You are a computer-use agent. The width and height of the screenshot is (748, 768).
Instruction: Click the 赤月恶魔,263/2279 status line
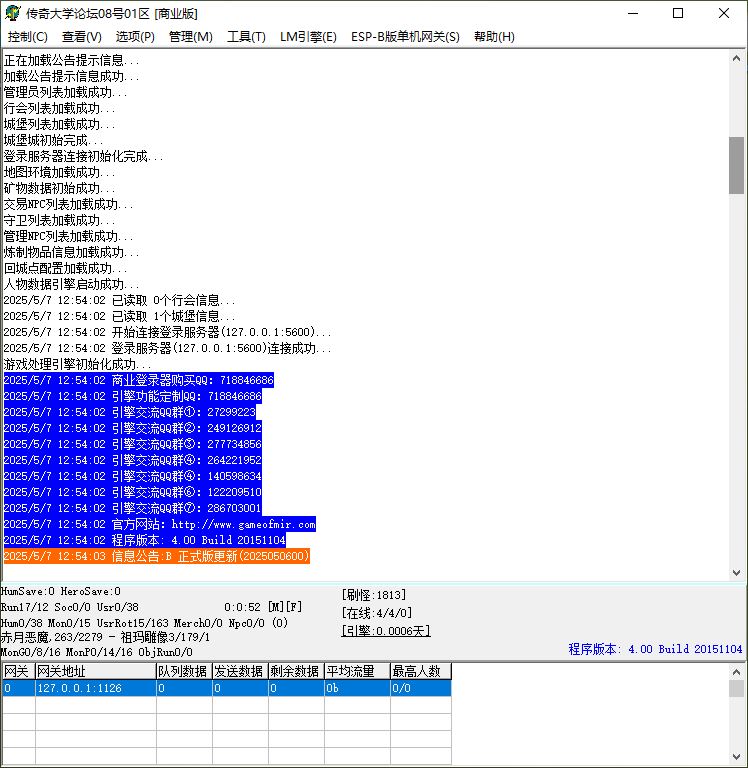[105, 637]
